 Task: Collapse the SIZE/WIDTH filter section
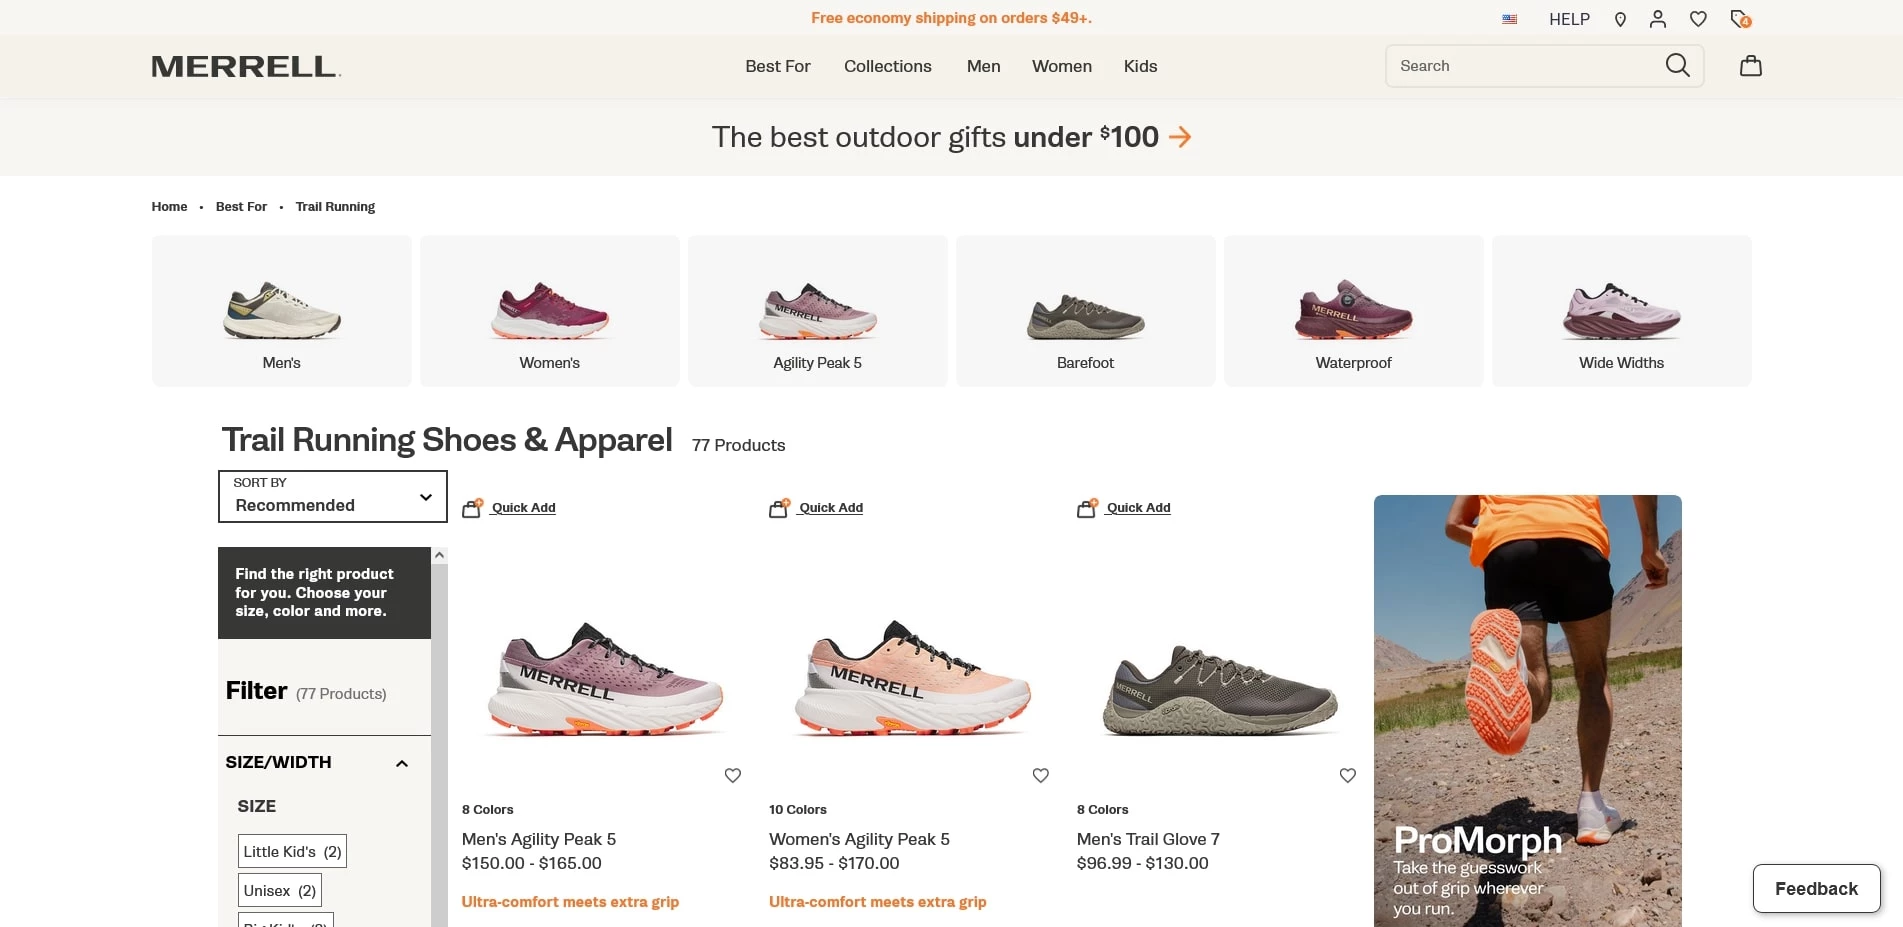point(402,762)
